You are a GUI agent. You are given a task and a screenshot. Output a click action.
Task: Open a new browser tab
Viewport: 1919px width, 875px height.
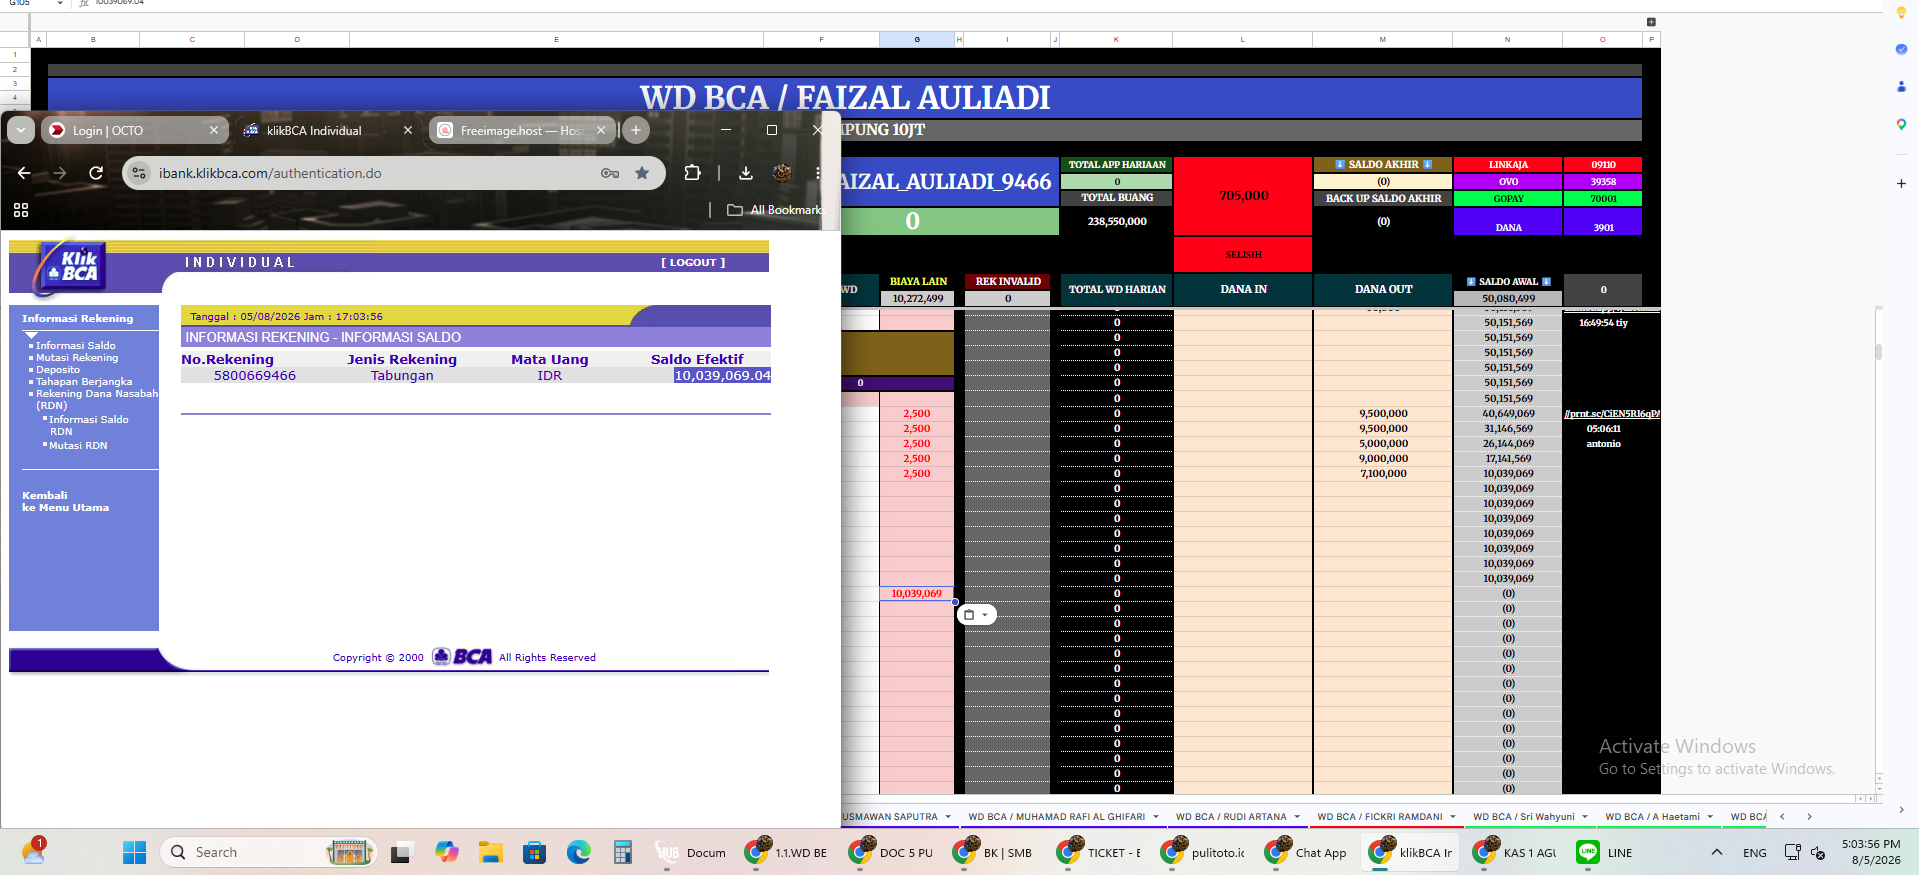(x=636, y=130)
